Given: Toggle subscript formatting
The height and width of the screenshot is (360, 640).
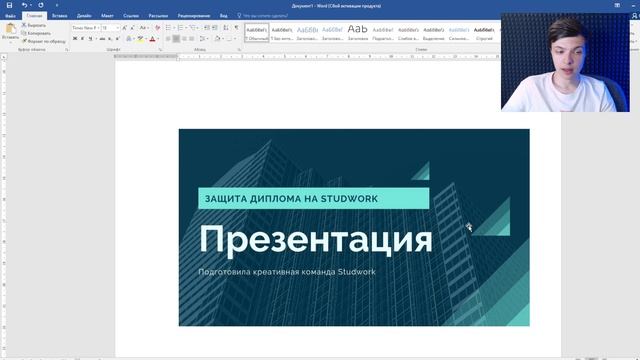Looking at the screenshot, I should tap(110, 39).
